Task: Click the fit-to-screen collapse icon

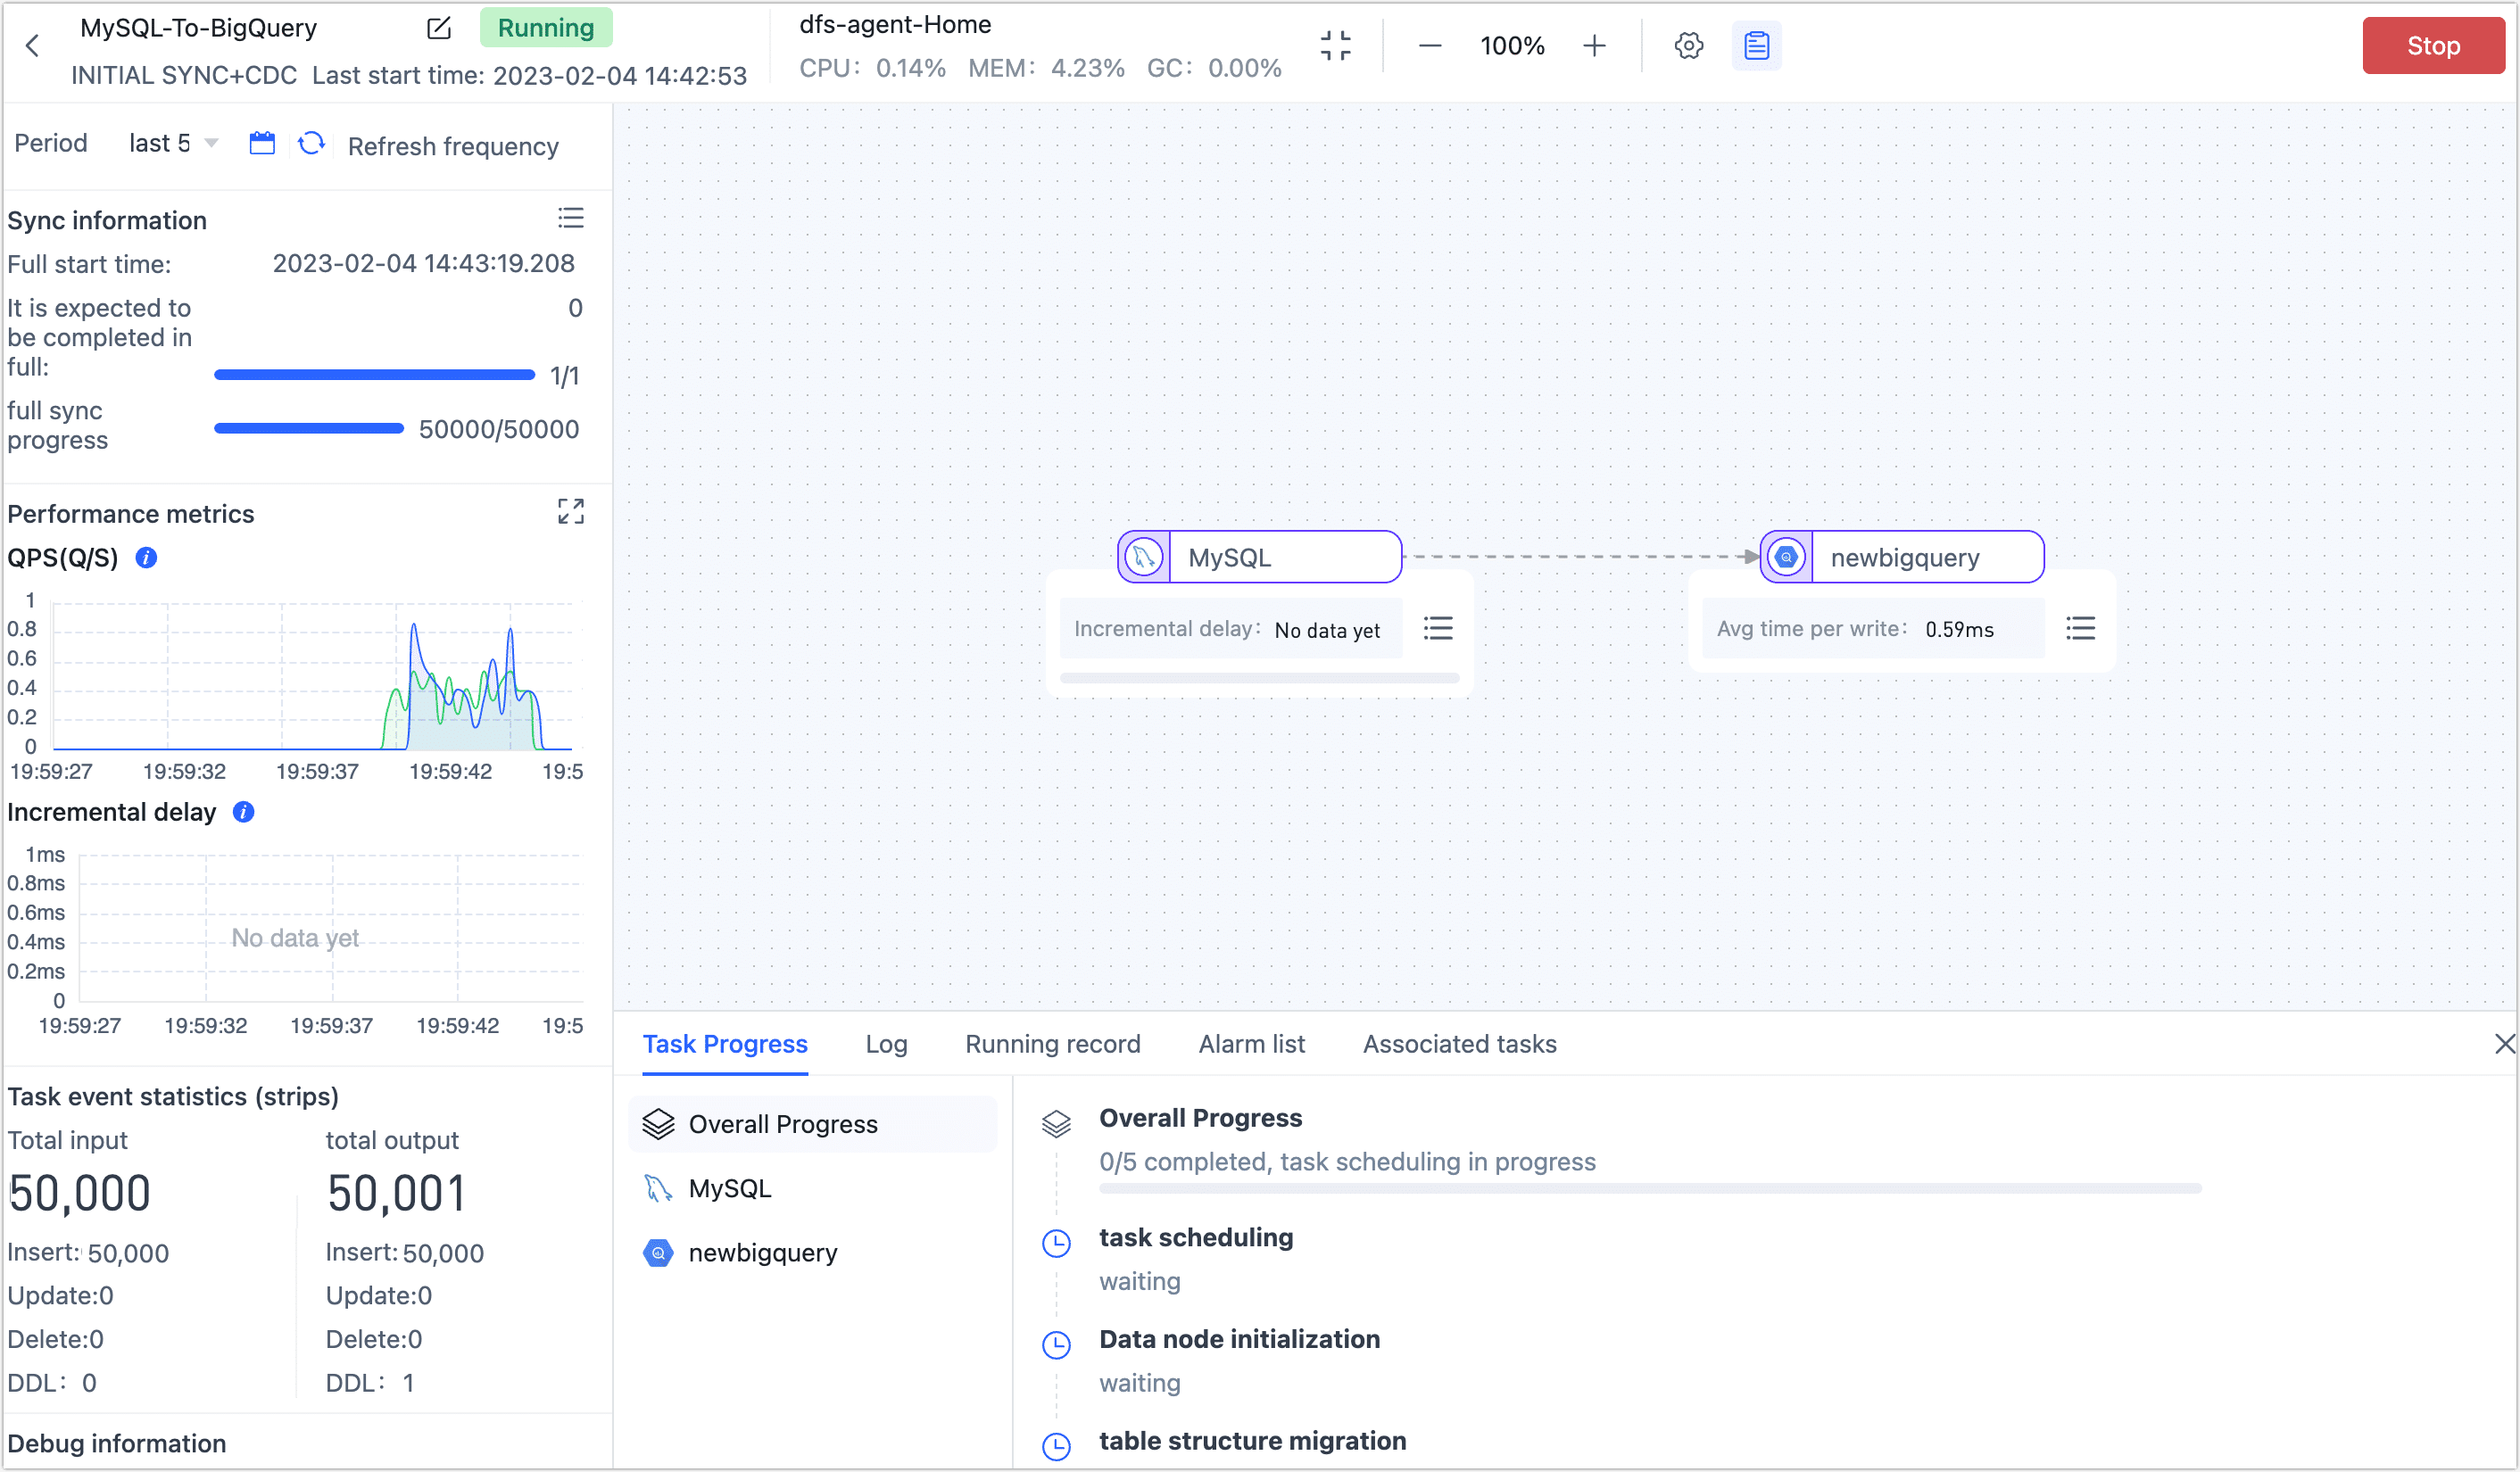Action: tap(1335, 46)
